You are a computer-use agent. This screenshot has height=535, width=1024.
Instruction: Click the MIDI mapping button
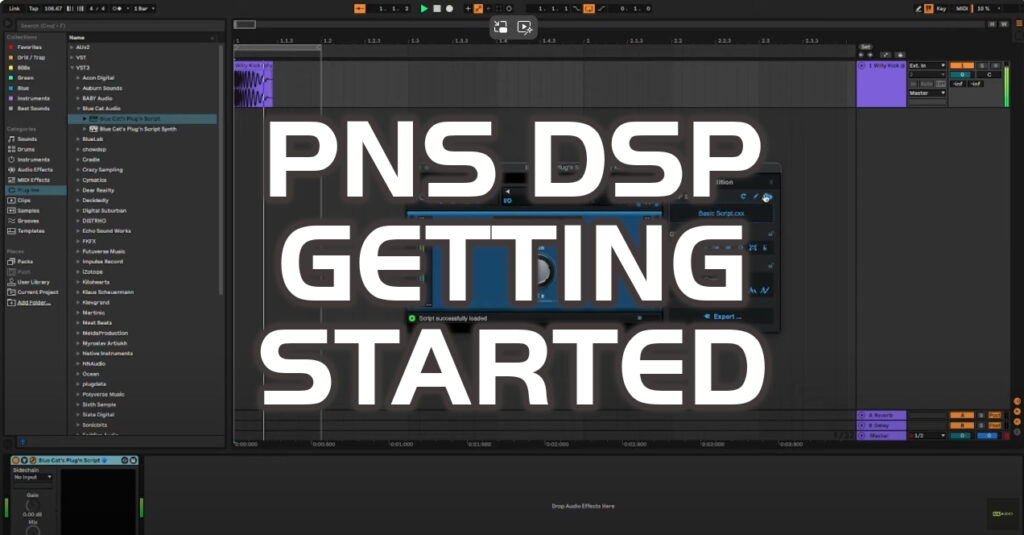coord(962,8)
